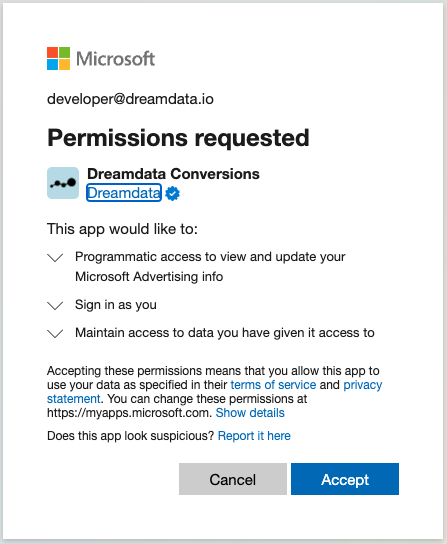Screen dimensions: 447x544
Task: Click the Microsoft wordmark text
Action: (x=115, y=59)
